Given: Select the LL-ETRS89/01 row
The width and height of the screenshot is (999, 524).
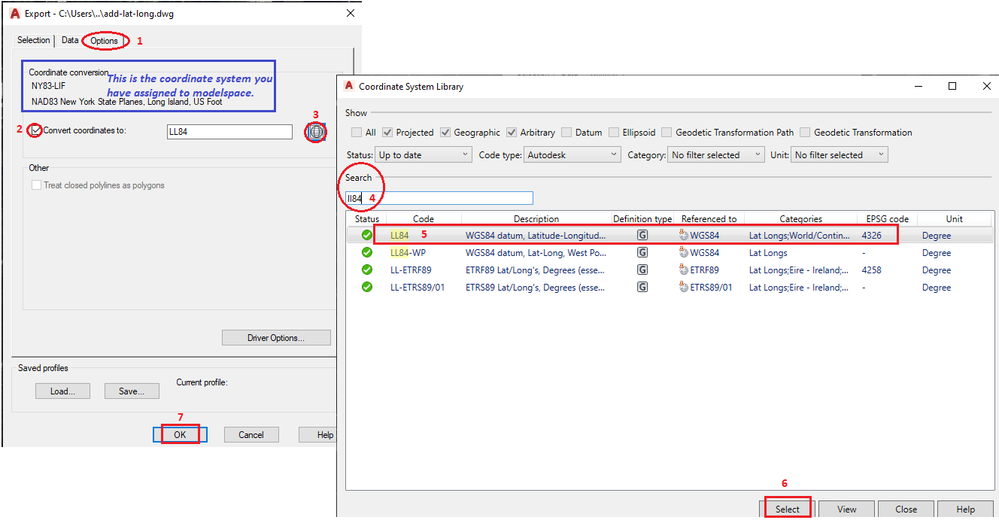Looking at the screenshot, I should (669, 287).
